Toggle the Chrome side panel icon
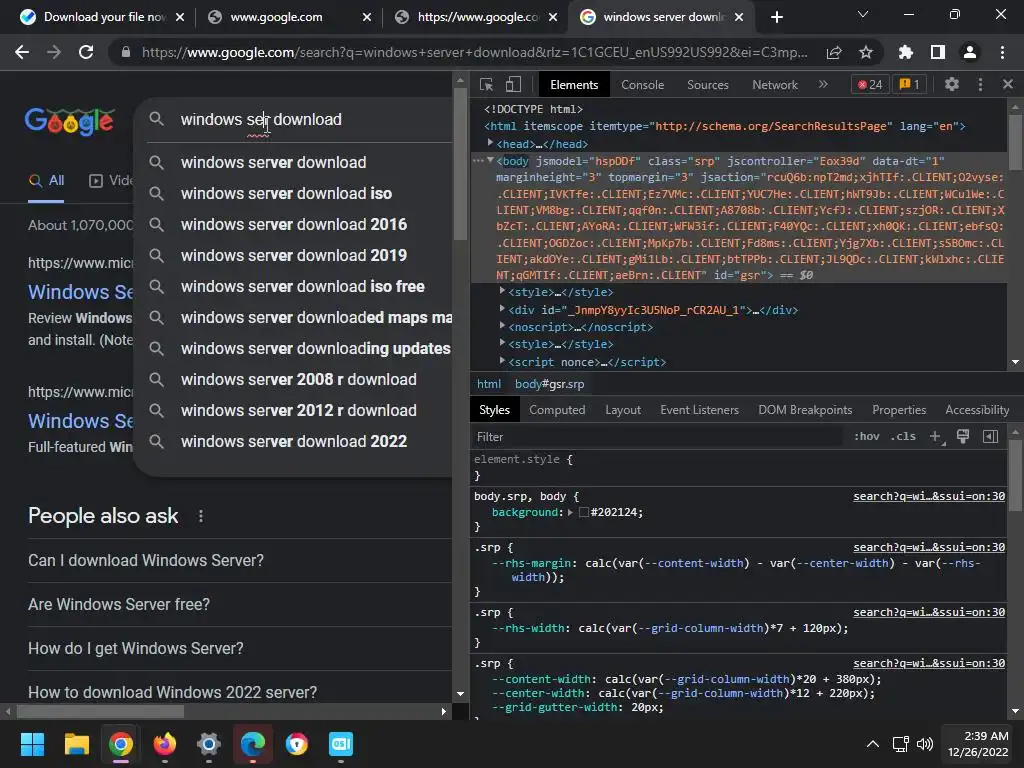 (938, 52)
